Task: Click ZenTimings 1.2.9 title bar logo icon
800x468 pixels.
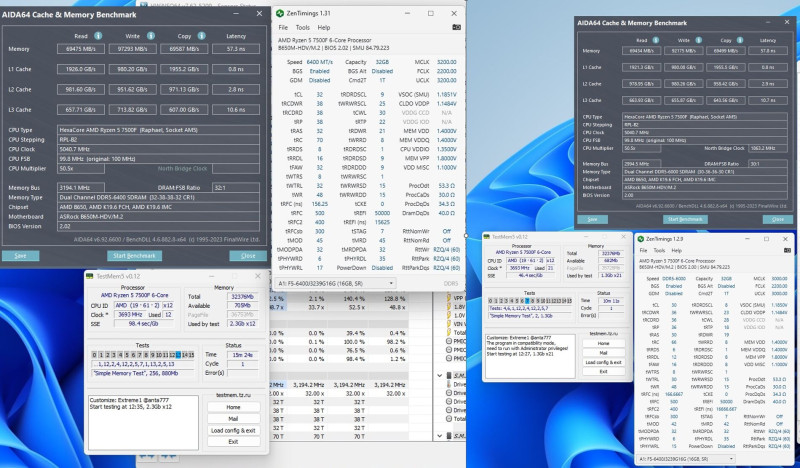Action: (641, 239)
